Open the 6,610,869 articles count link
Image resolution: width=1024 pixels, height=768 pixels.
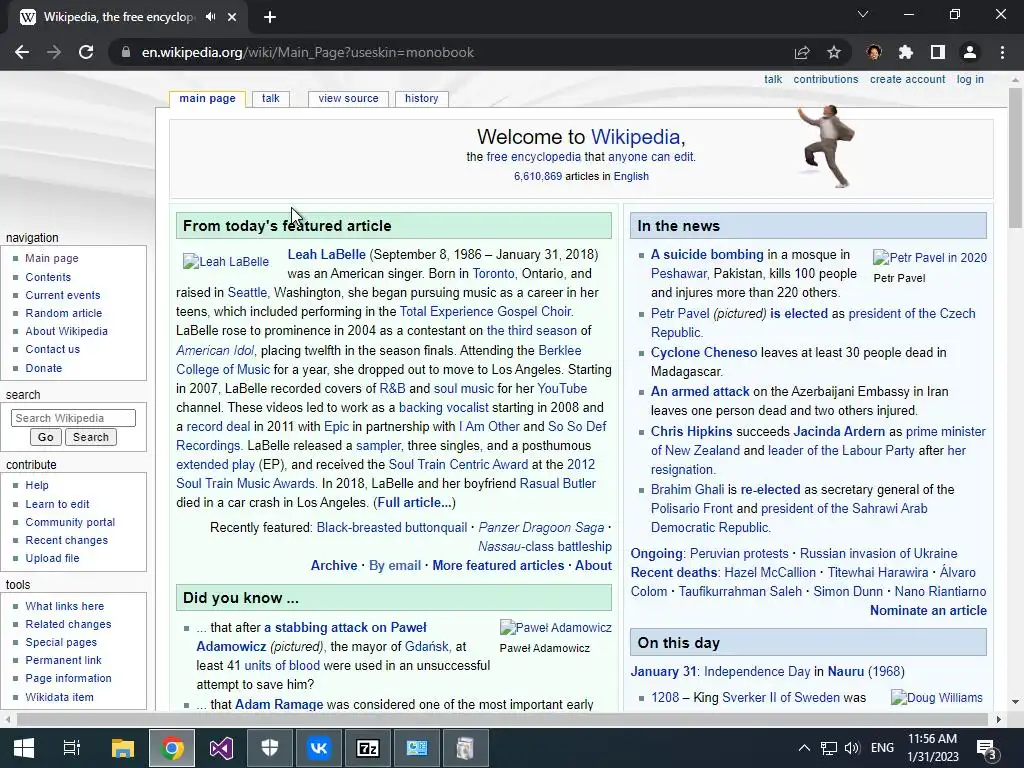click(x=537, y=176)
